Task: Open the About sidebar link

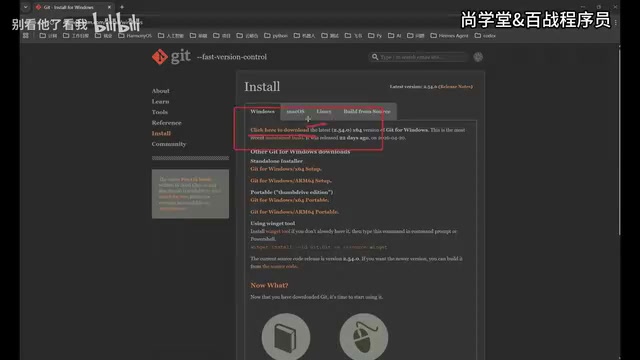Action: [160, 91]
